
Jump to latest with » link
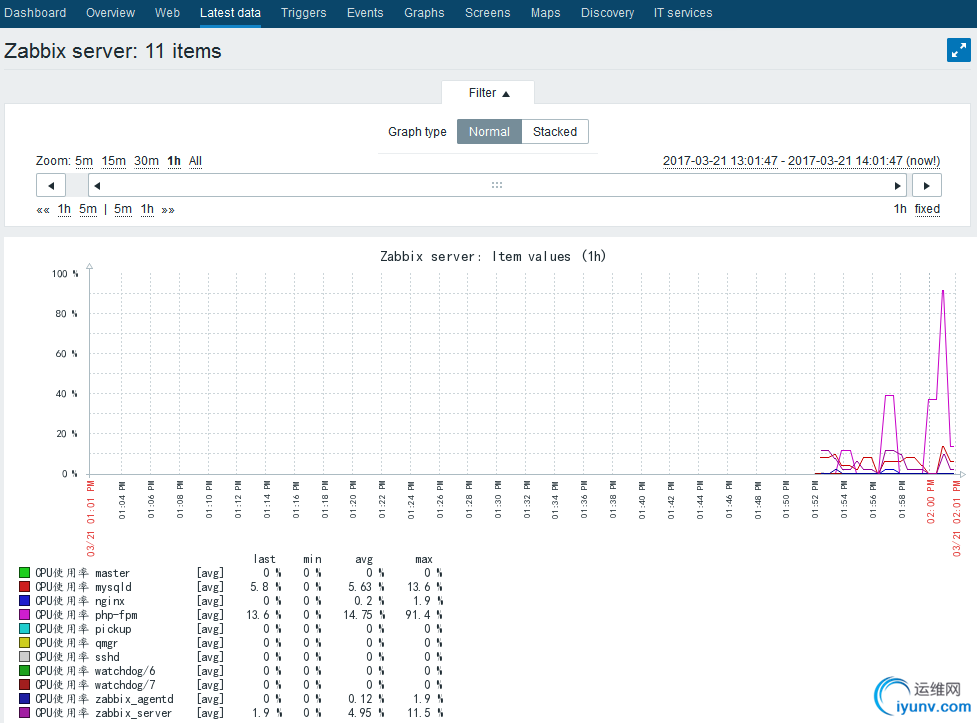(168, 209)
